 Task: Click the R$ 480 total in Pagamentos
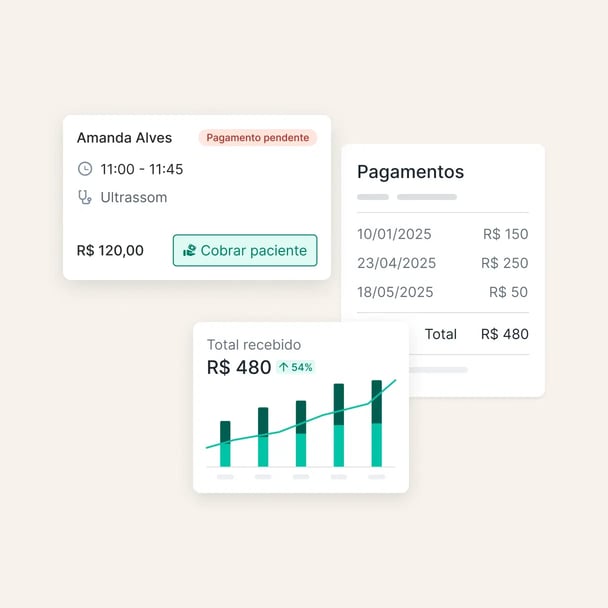coord(504,334)
